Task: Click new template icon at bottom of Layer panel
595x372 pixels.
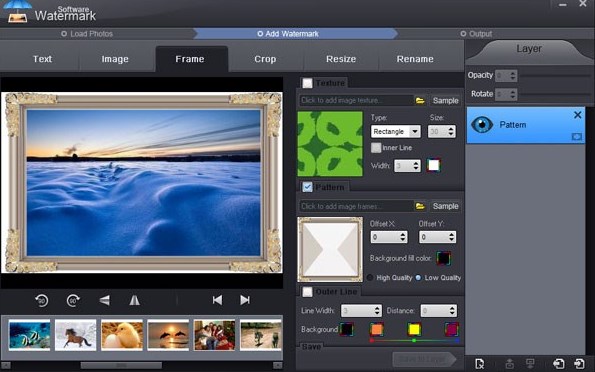Action: 480,364
